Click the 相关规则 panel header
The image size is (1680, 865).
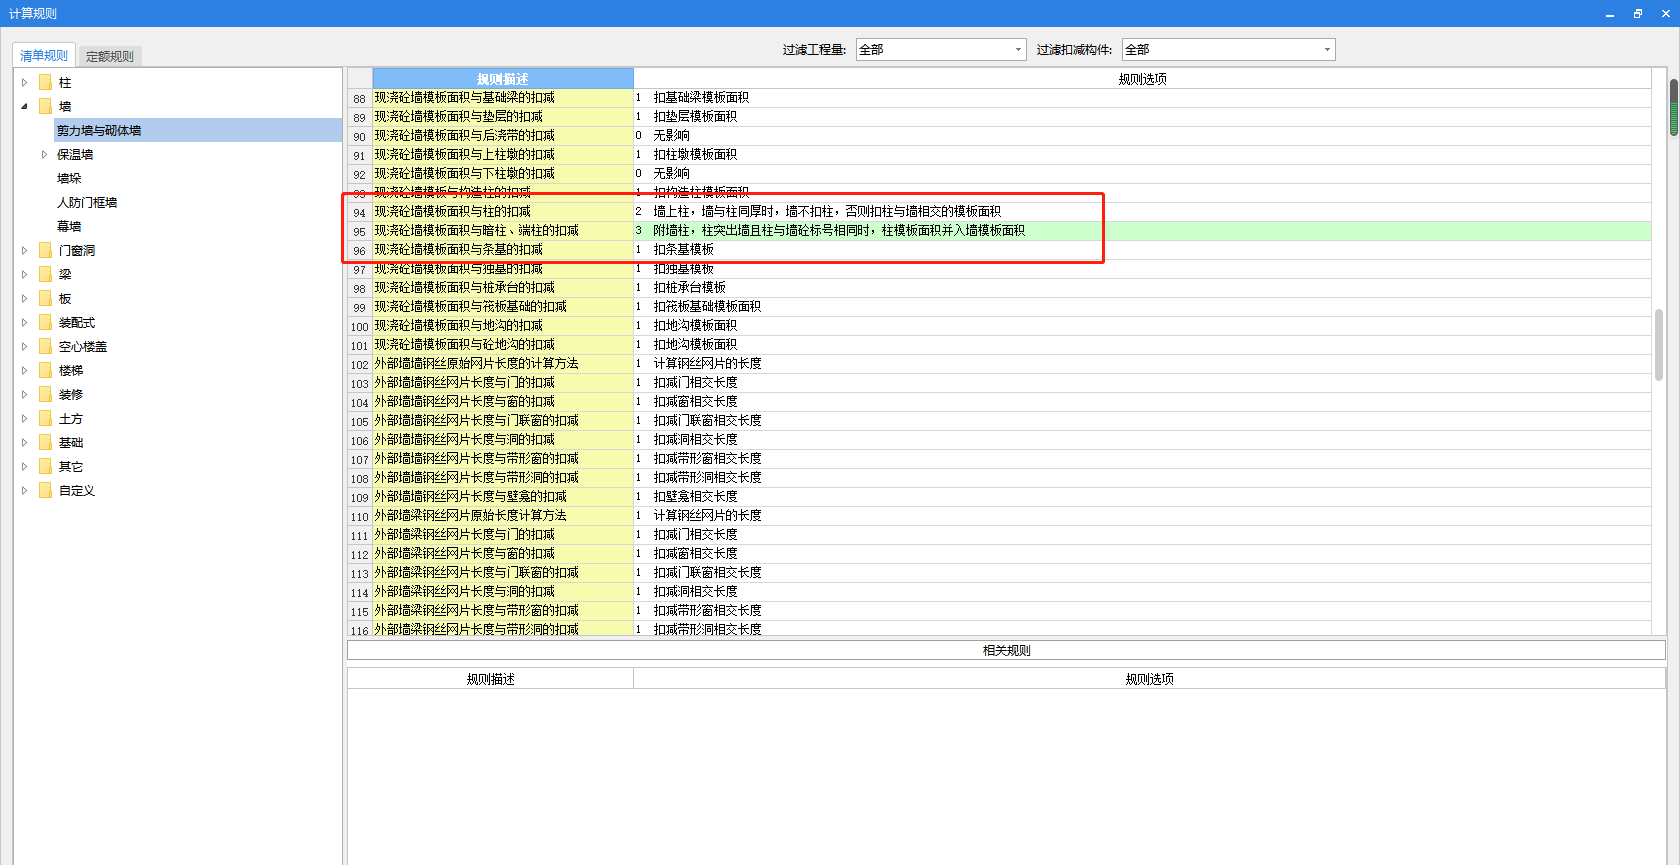pos(1006,650)
